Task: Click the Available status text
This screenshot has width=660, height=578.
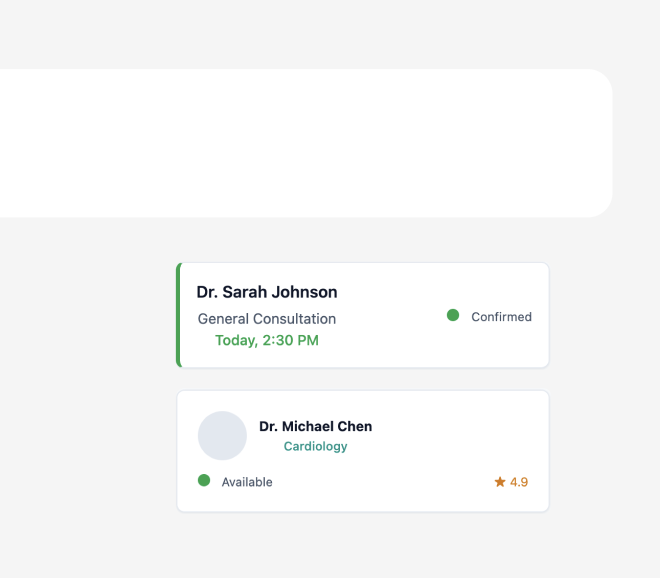Action: coord(247,482)
